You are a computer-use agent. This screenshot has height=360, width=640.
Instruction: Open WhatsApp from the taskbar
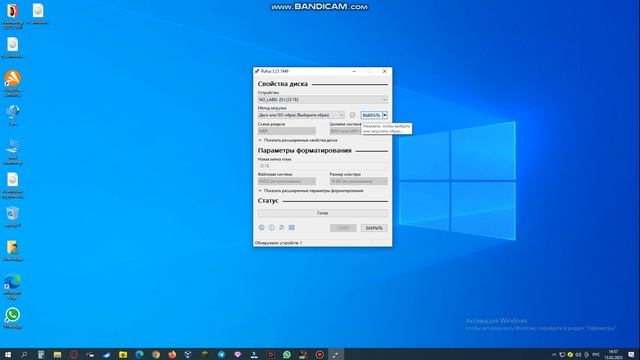(287, 354)
